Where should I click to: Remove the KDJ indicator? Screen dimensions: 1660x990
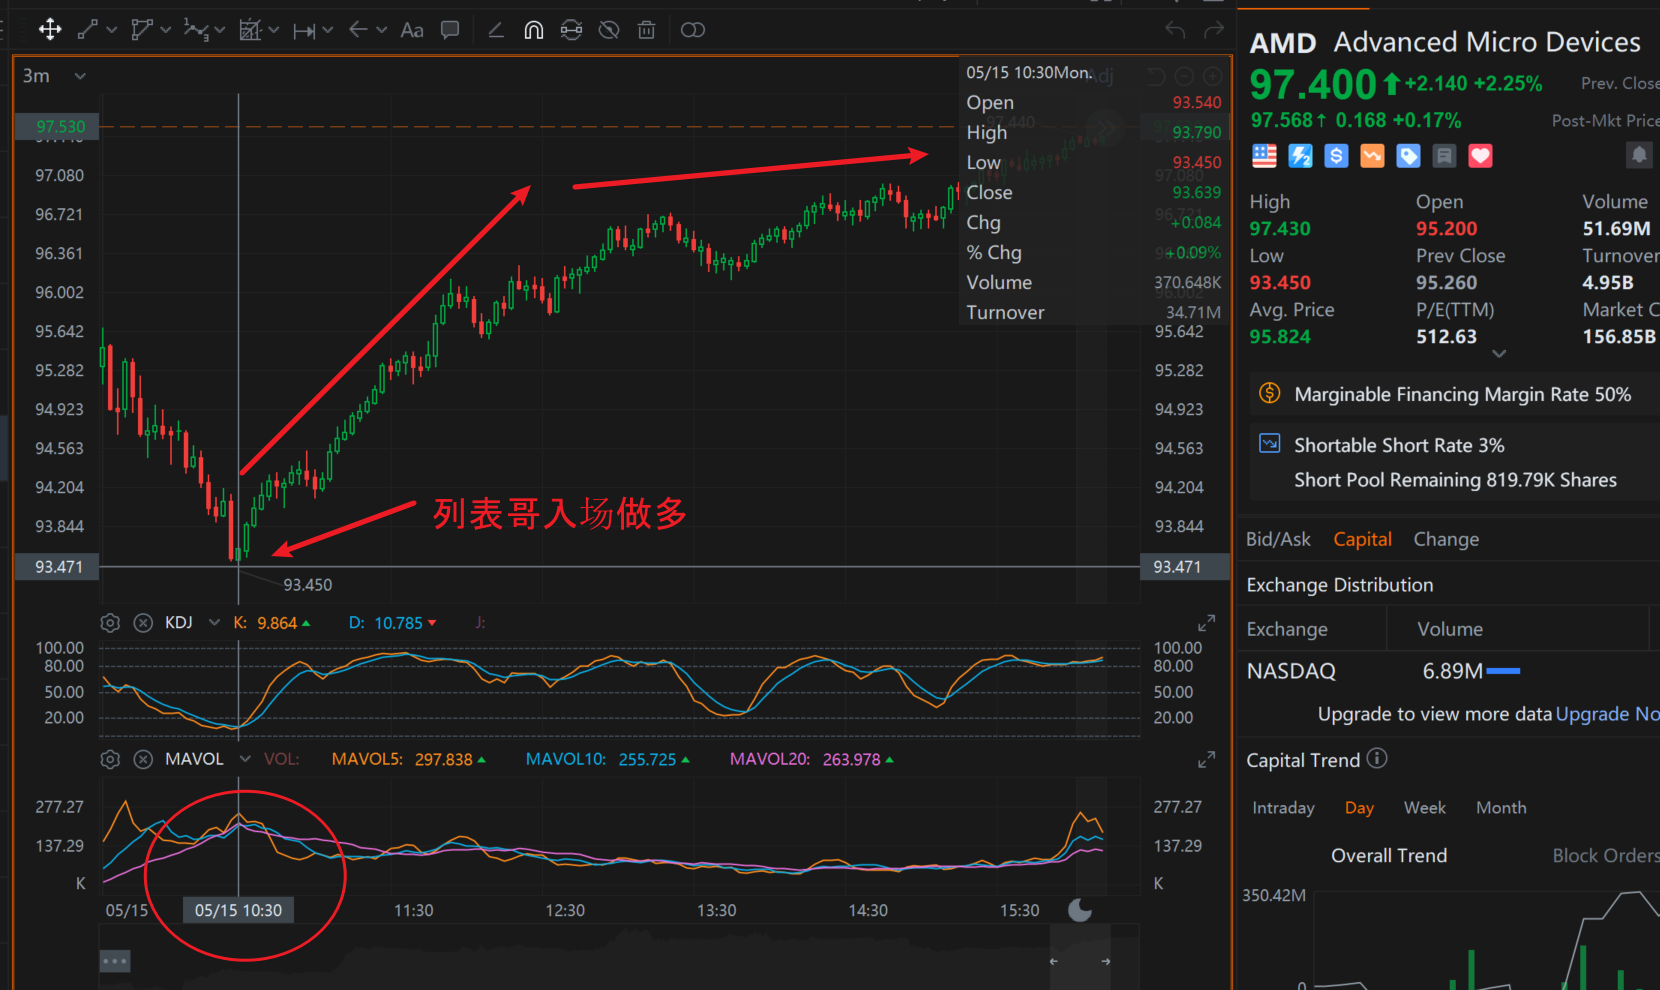tap(143, 623)
